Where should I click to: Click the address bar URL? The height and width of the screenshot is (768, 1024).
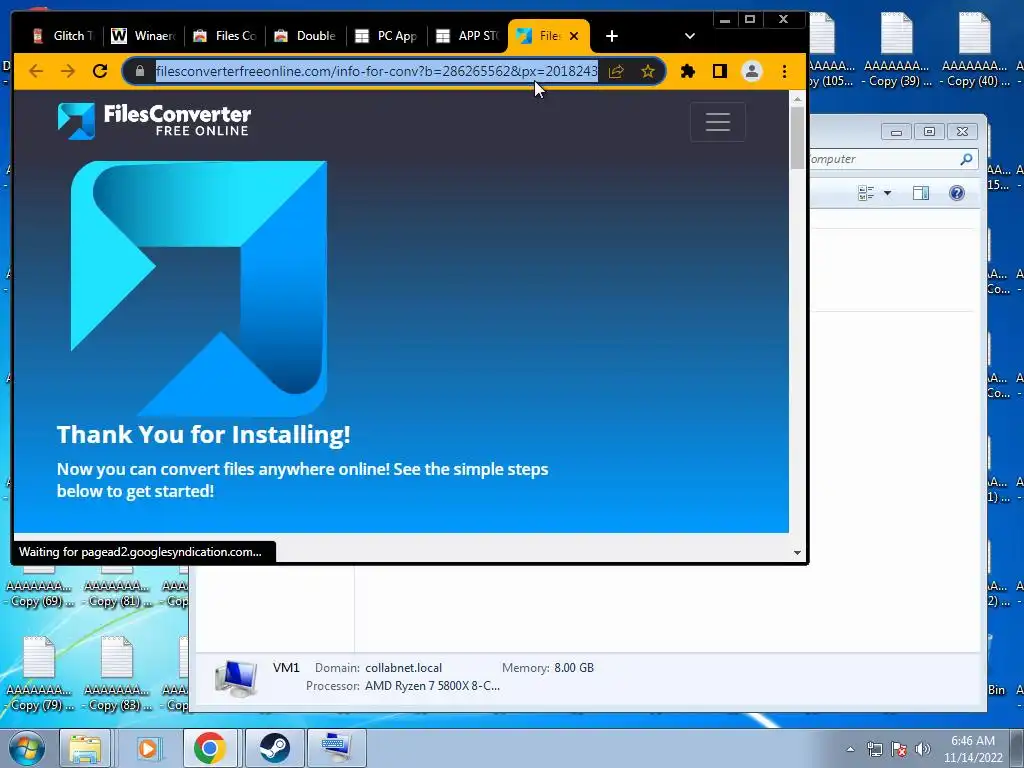point(376,71)
